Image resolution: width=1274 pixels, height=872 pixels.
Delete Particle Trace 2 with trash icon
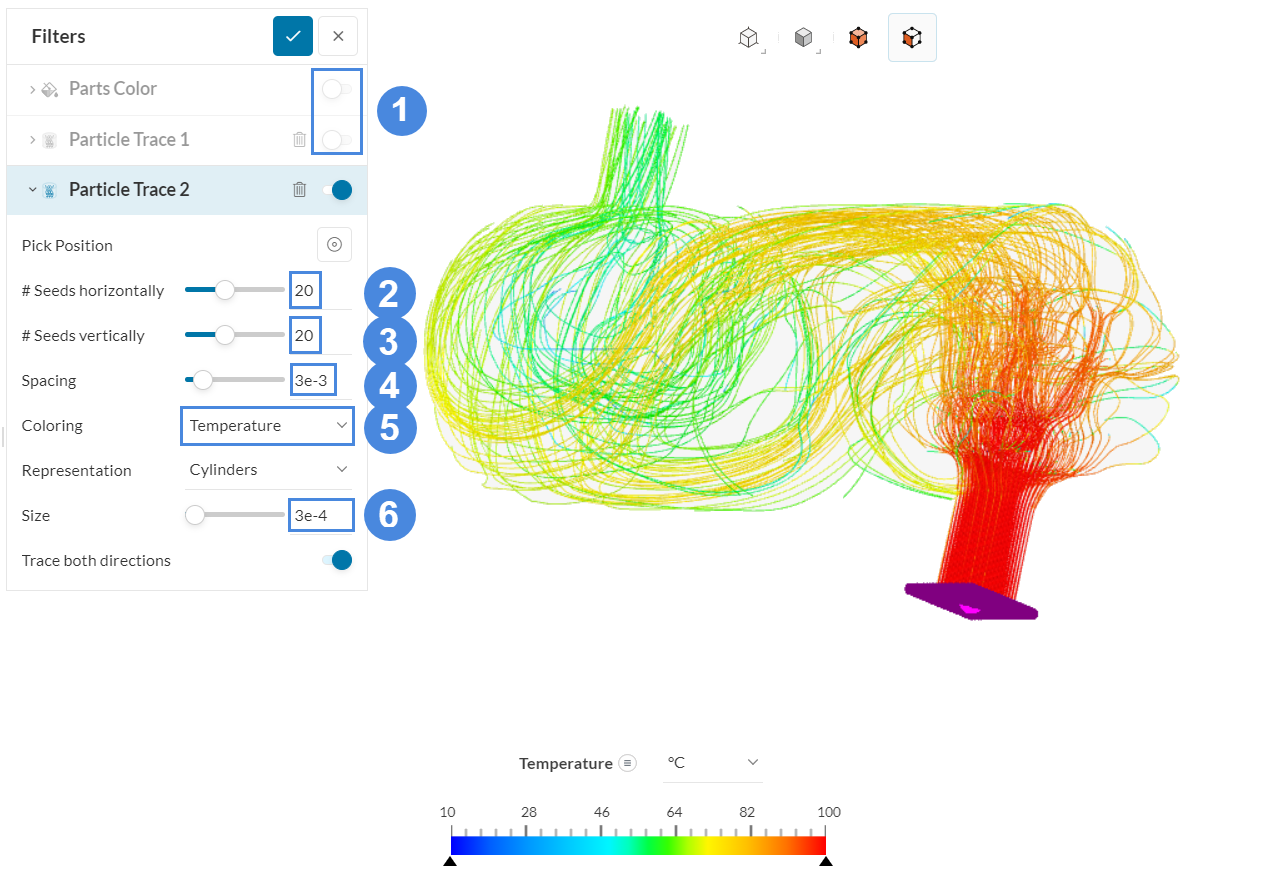[299, 190]
